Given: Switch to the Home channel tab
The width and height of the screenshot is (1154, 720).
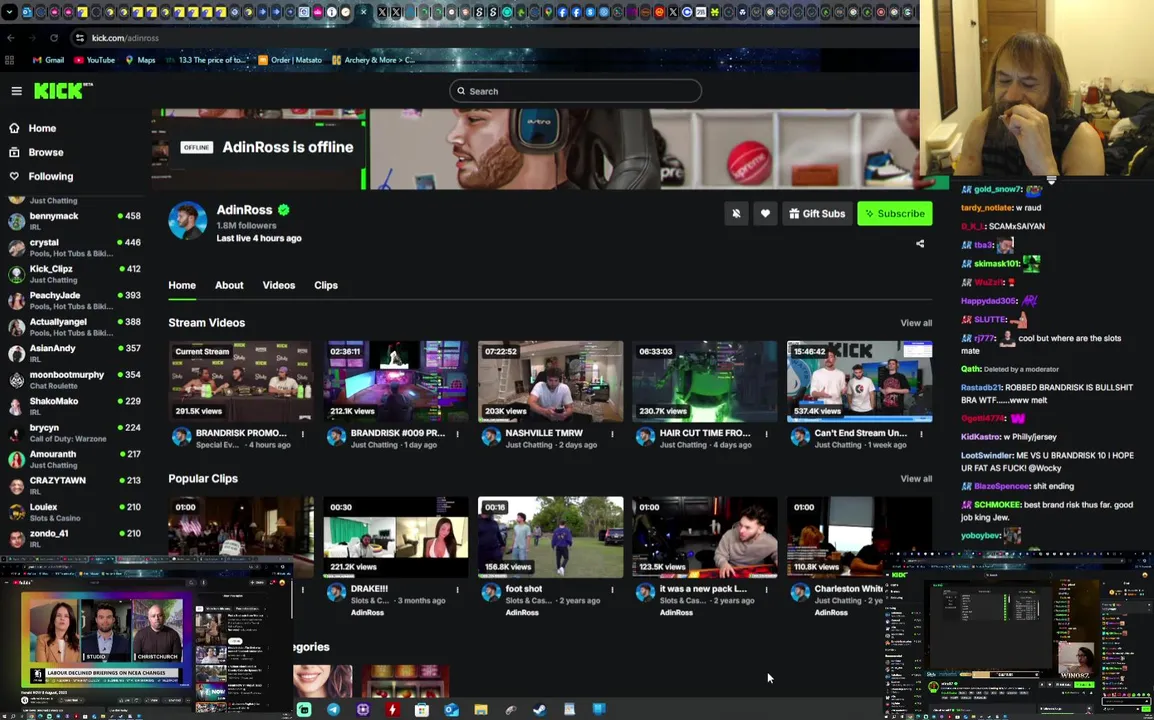Looking at the screenshot, I should tap(182, 286).
